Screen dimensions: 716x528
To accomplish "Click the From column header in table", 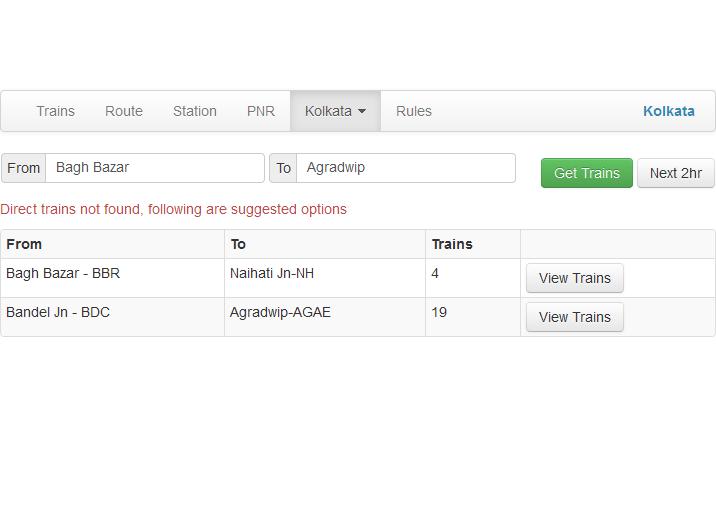I will (x=24, y=244).
